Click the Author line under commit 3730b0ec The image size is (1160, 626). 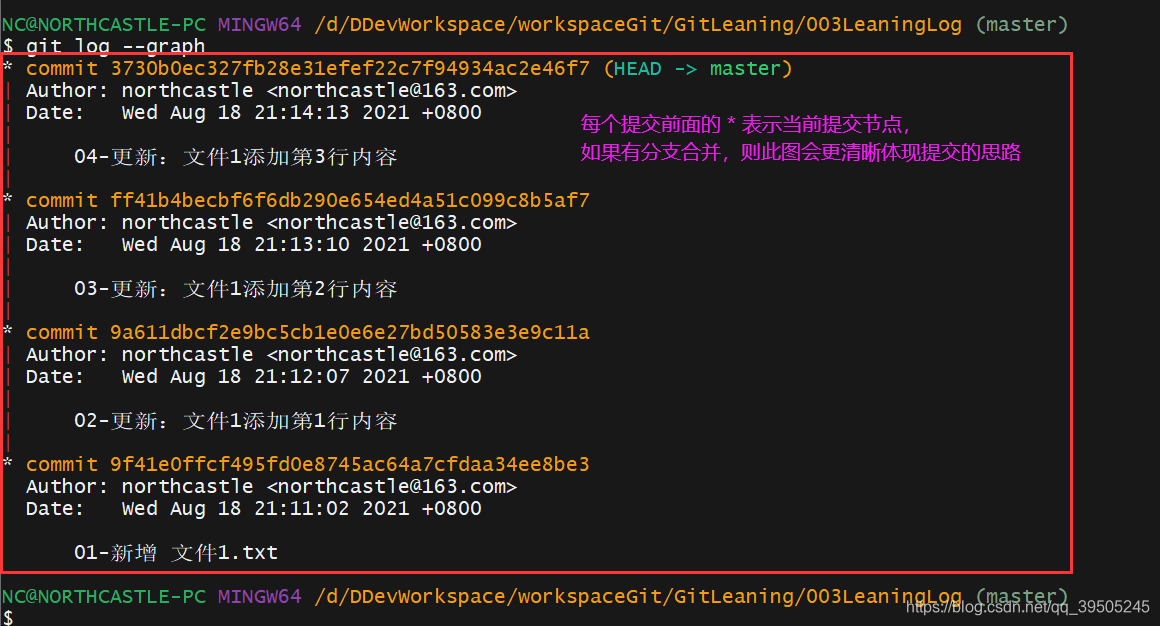point(272,91)
